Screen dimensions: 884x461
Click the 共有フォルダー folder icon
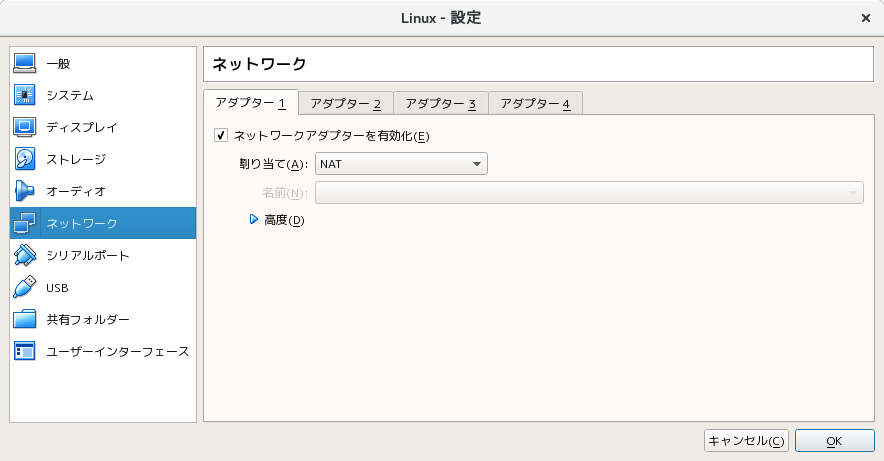[x=24, y=320]
